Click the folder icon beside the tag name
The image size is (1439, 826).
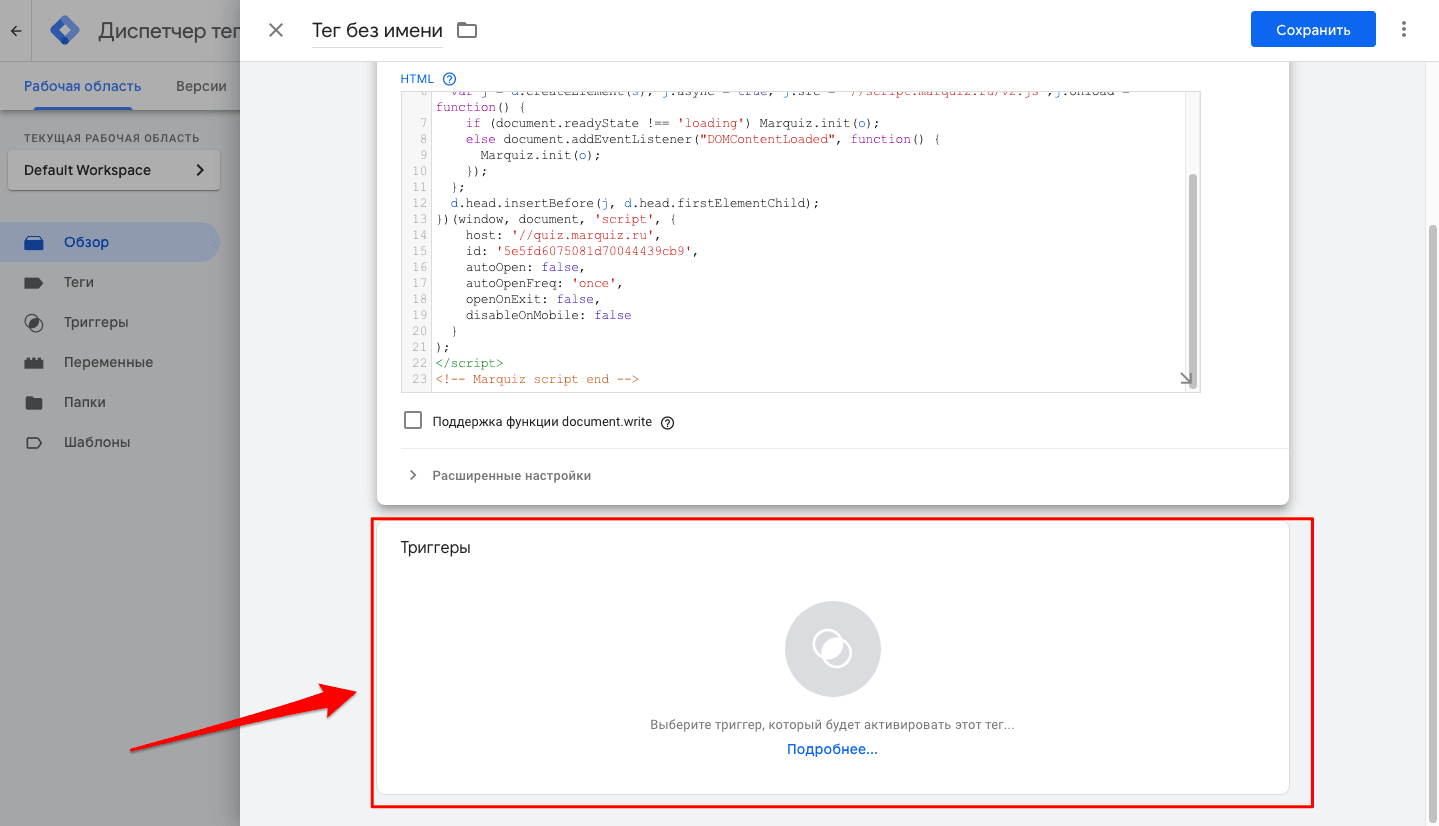click(467, 30)
